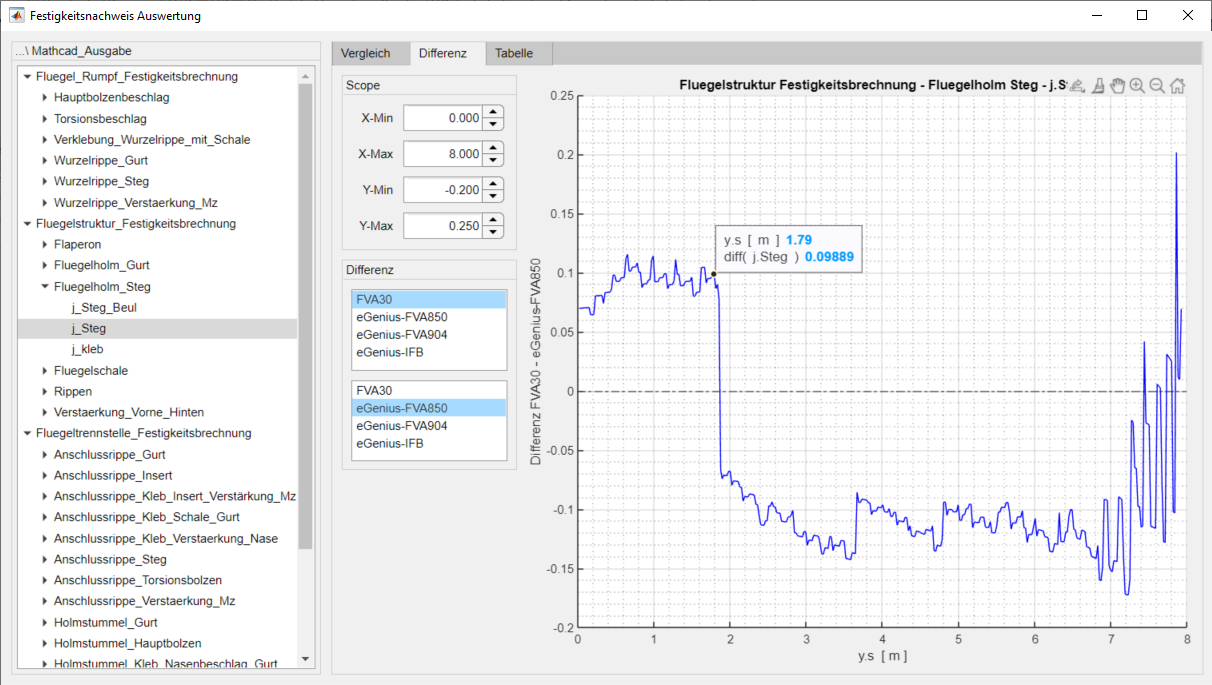Activate the data brushing tool
The height and width of the screenshot is (685, 1212).
tap(1098, 86)
